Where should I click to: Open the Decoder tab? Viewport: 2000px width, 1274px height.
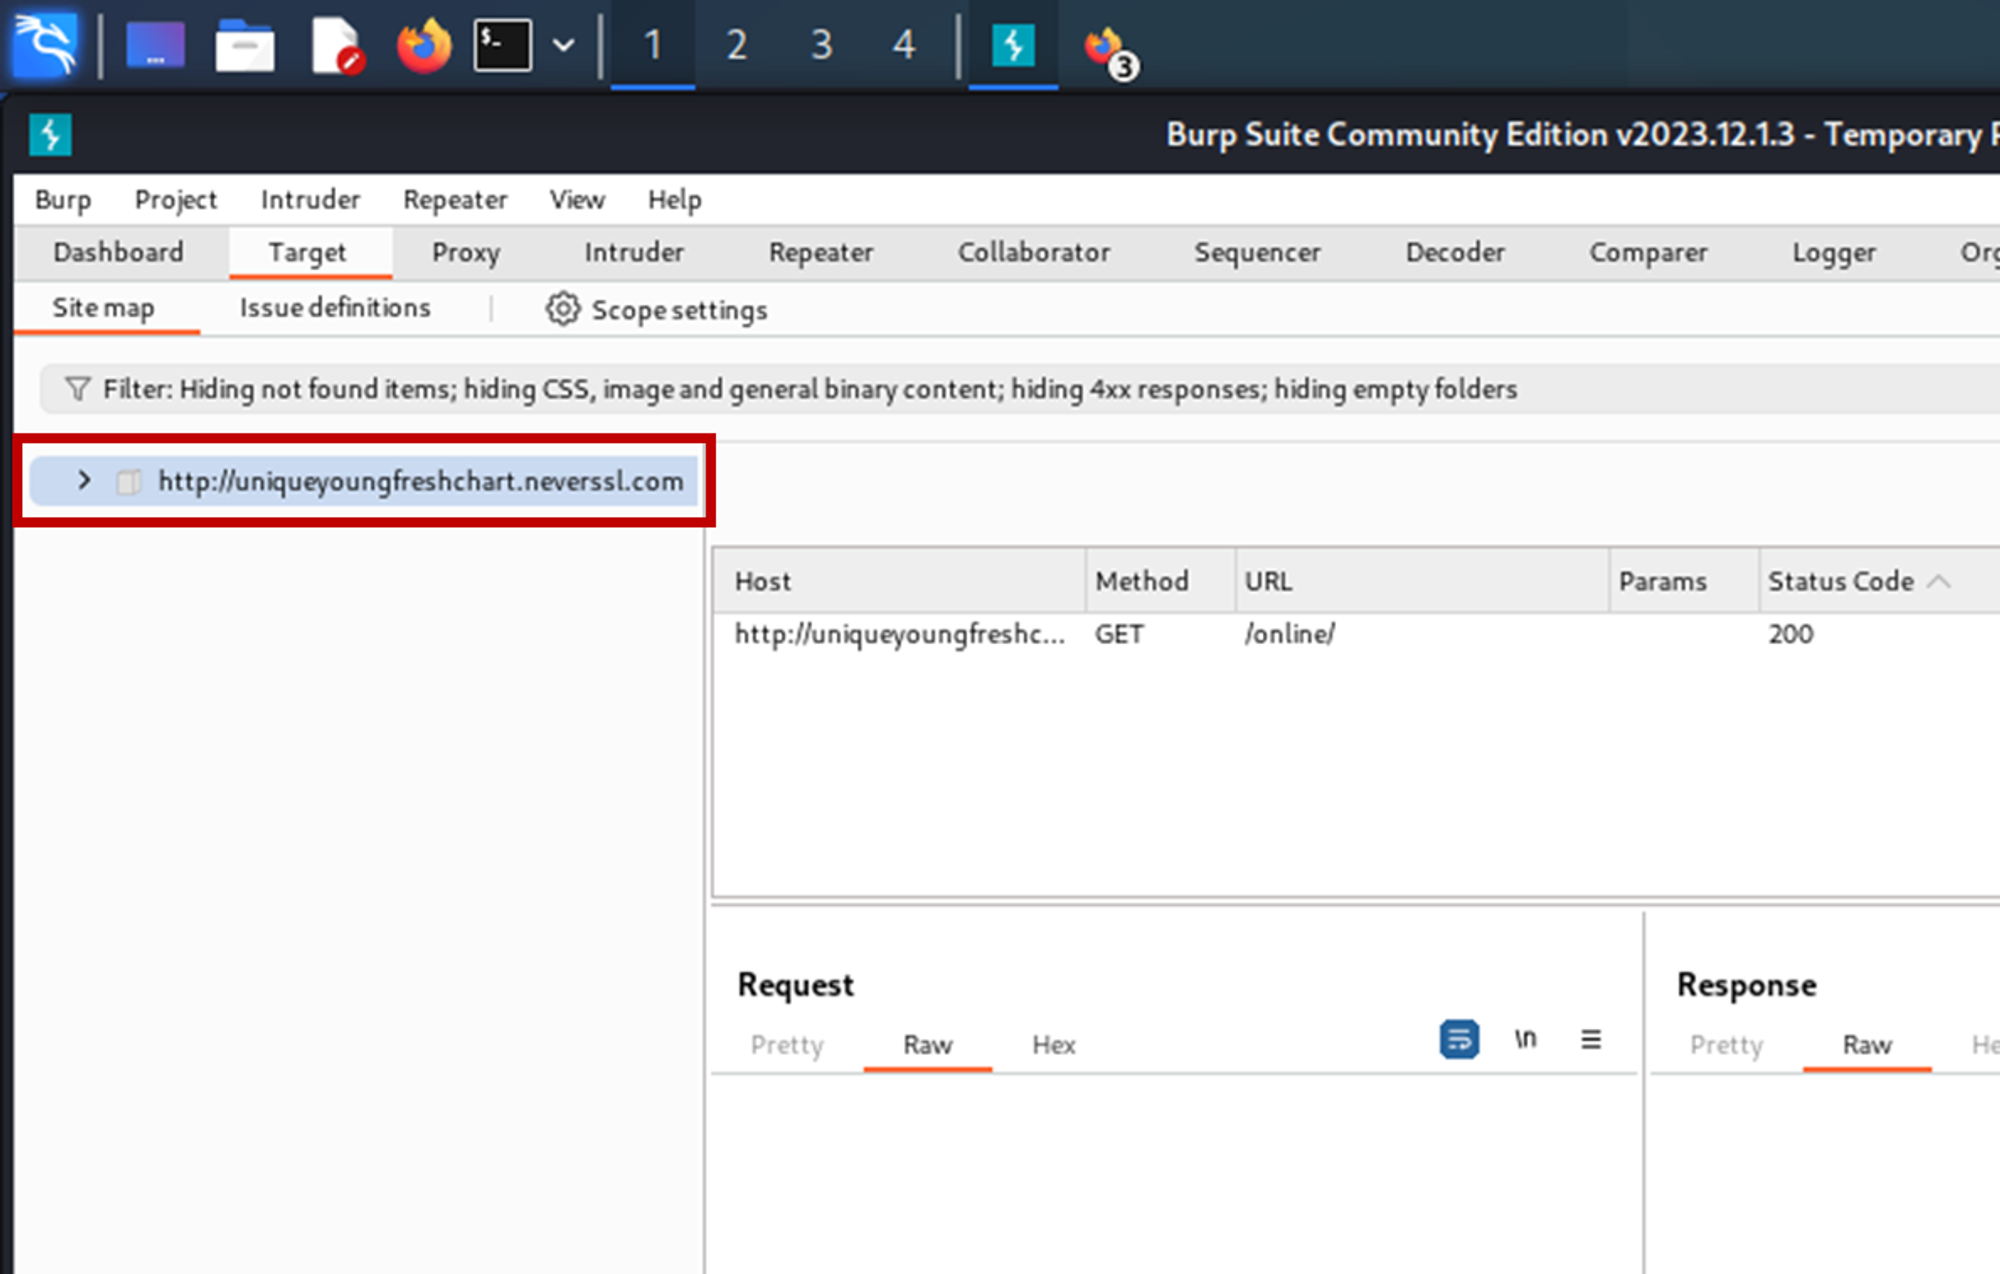[1455, 252]
